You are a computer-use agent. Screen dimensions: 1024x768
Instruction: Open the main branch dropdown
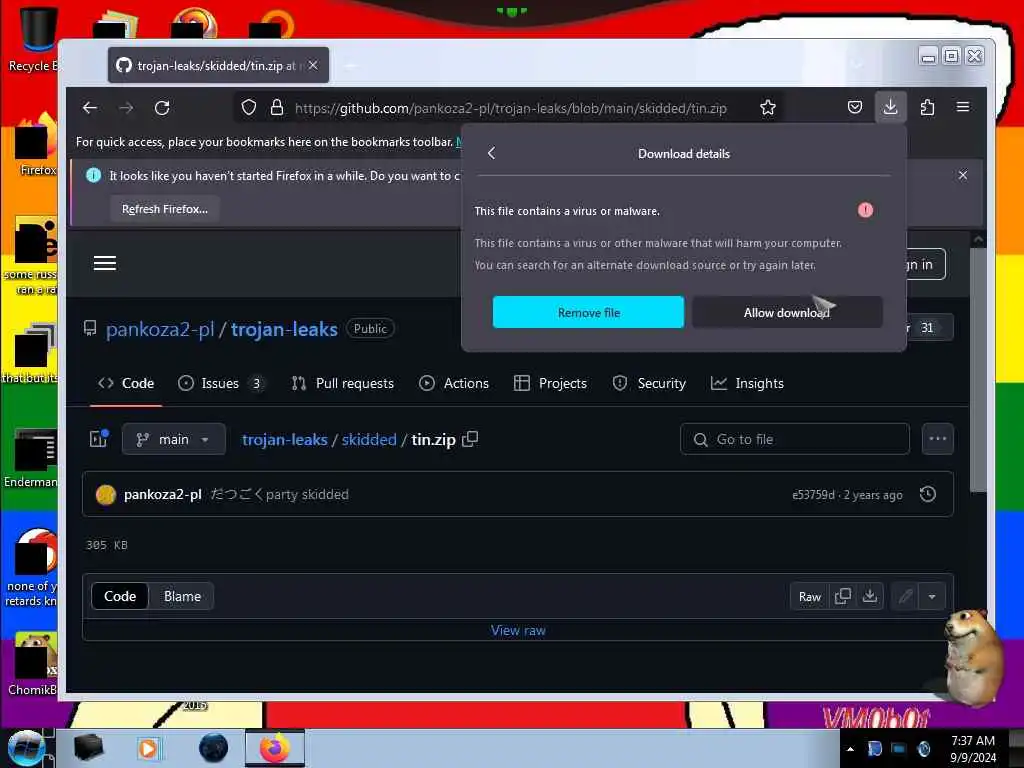pyautogui.click(x=174, y=439)
